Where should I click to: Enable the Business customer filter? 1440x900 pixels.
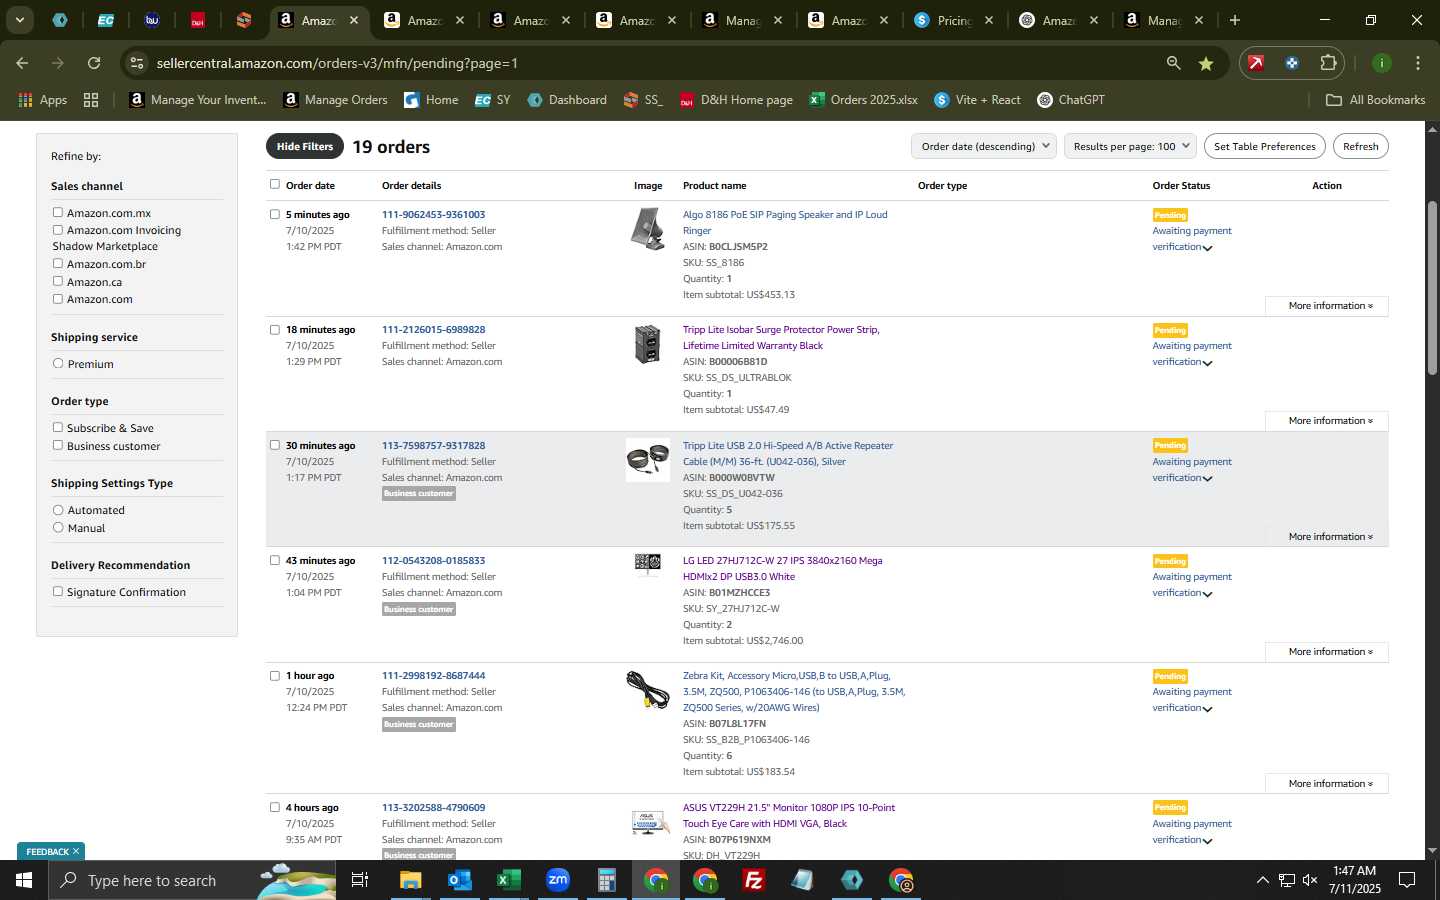pyautogui.click(x=58, y=445)
